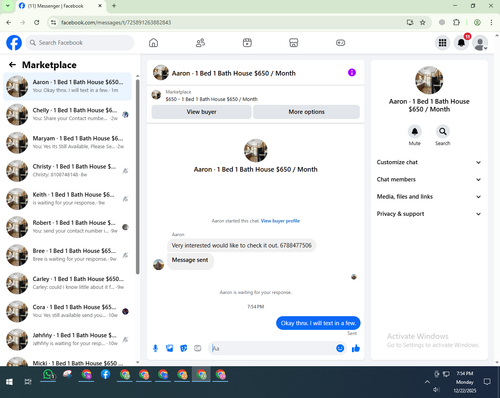Show hidden system tray icons chevron
The image size is (500, 398).
(x=427, y=382)
